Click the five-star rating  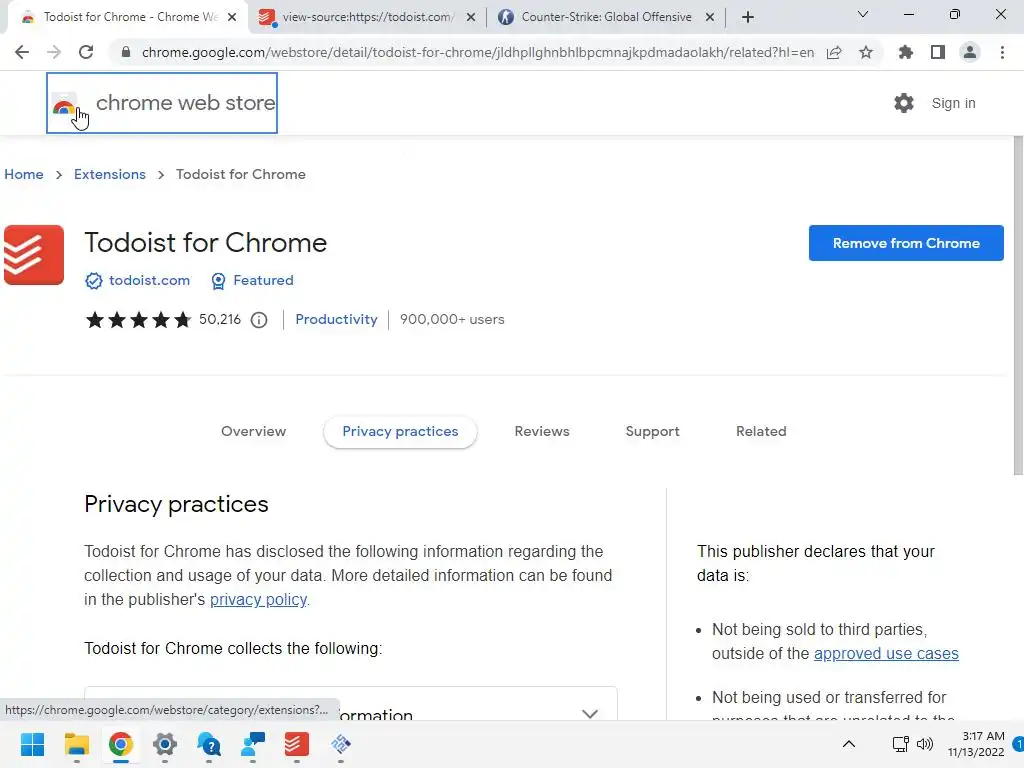click(x=138, y=320)
